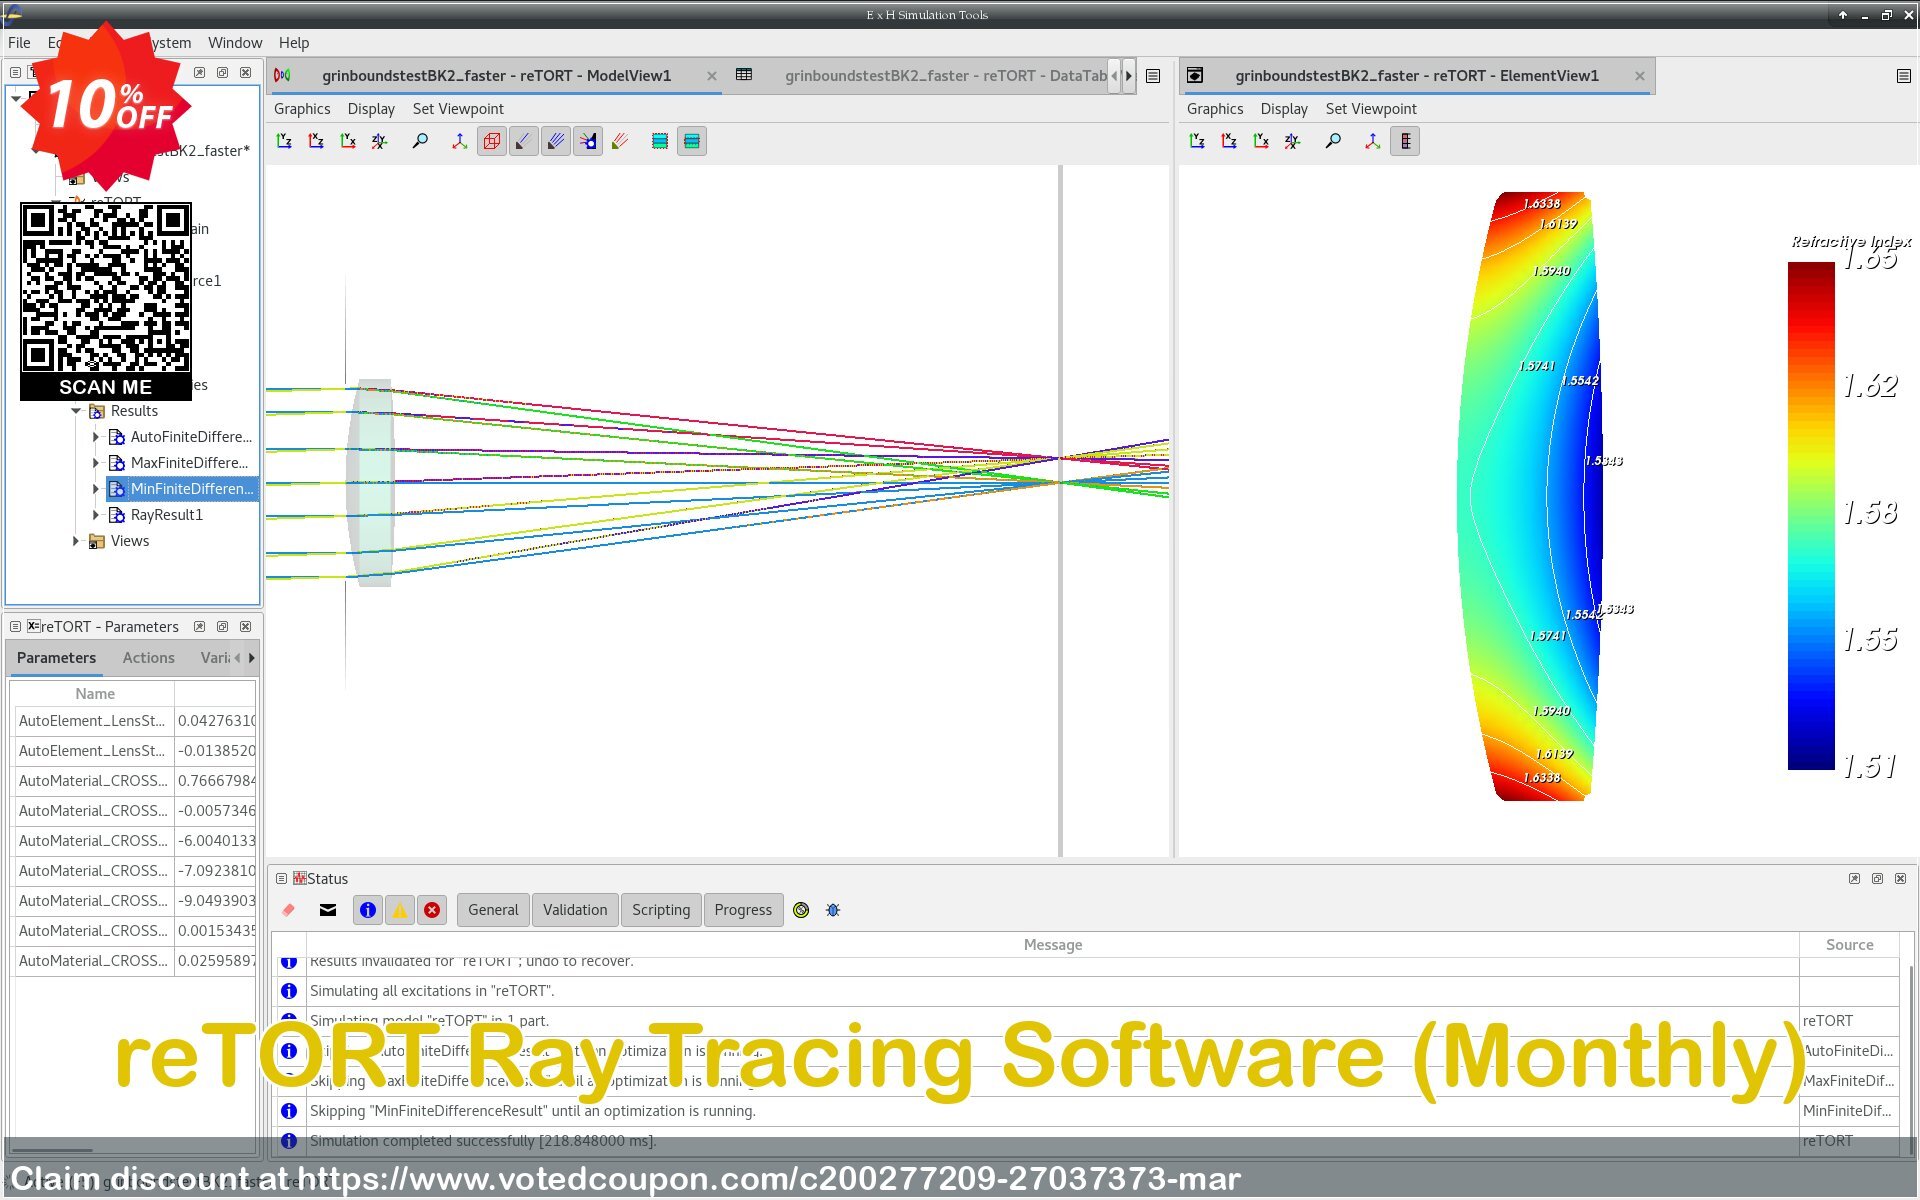Expand MinFiniteDifference result node

(96, 489)
